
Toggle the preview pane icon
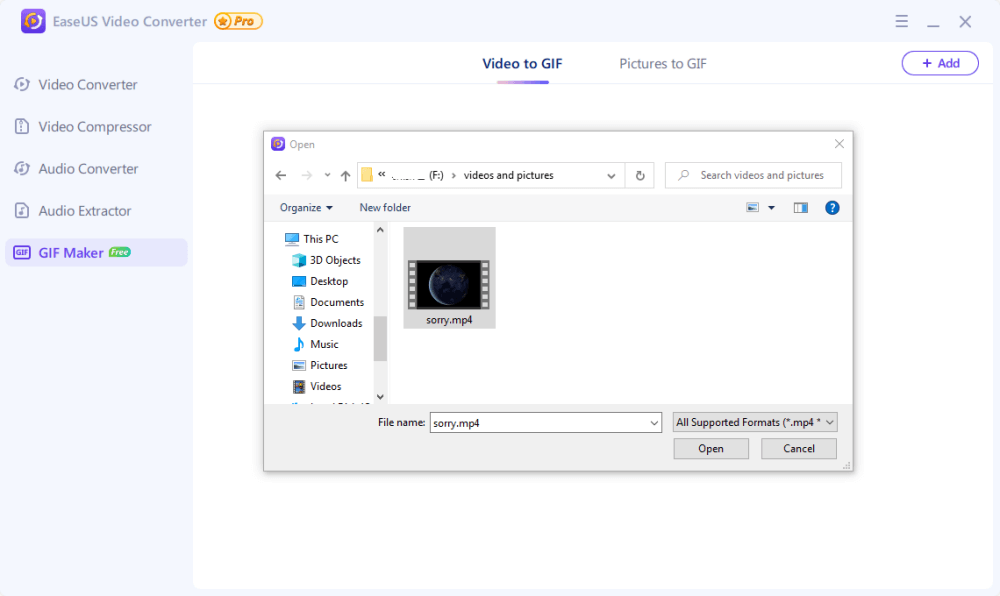(x=800, y=208)
